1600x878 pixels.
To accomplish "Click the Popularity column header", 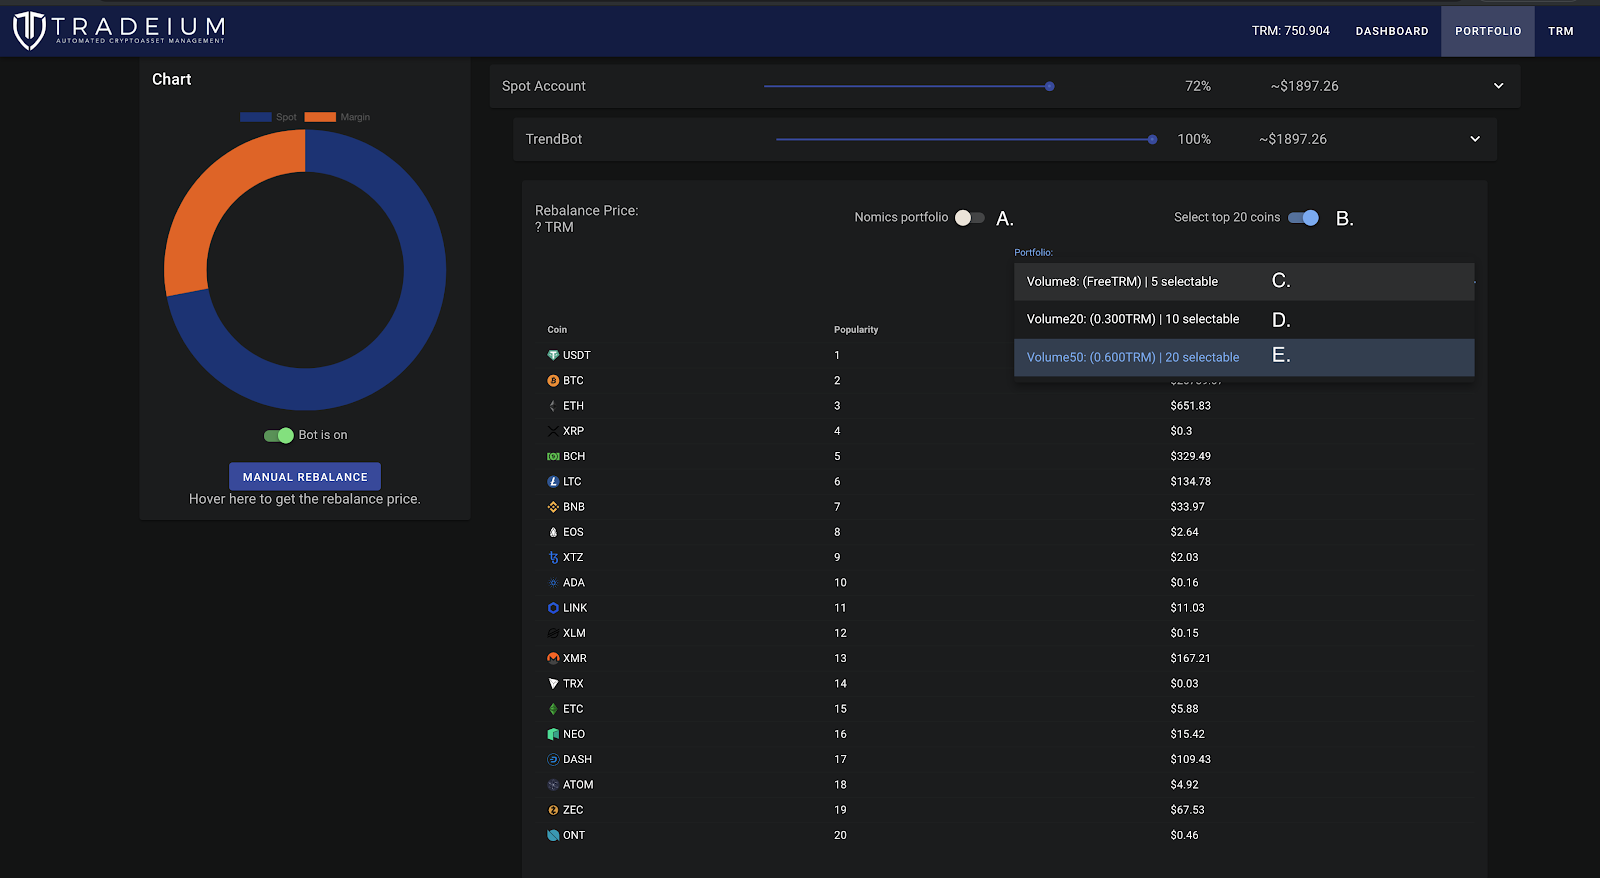I will click(856, 330).
